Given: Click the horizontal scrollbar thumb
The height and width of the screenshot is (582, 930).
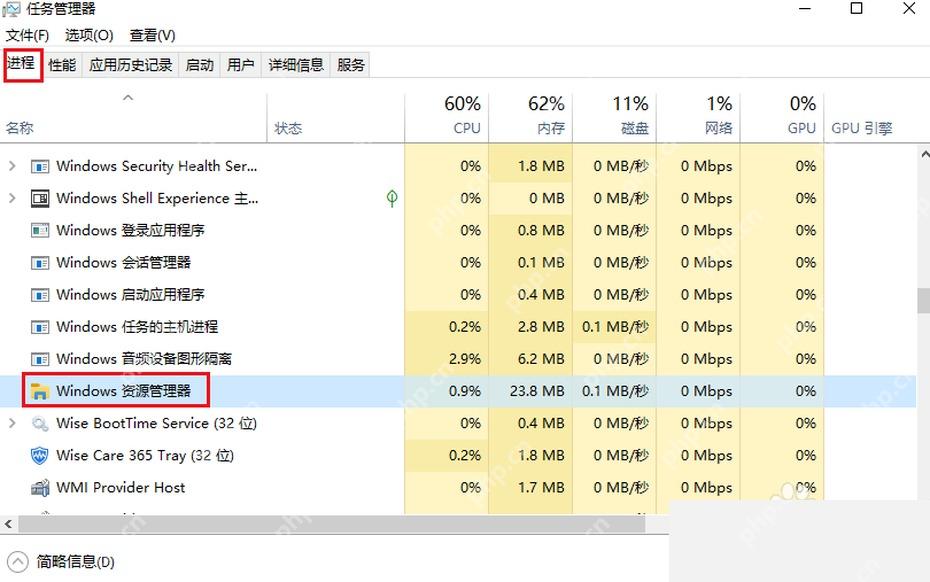Looking at the screenshot, I should 332,524.
